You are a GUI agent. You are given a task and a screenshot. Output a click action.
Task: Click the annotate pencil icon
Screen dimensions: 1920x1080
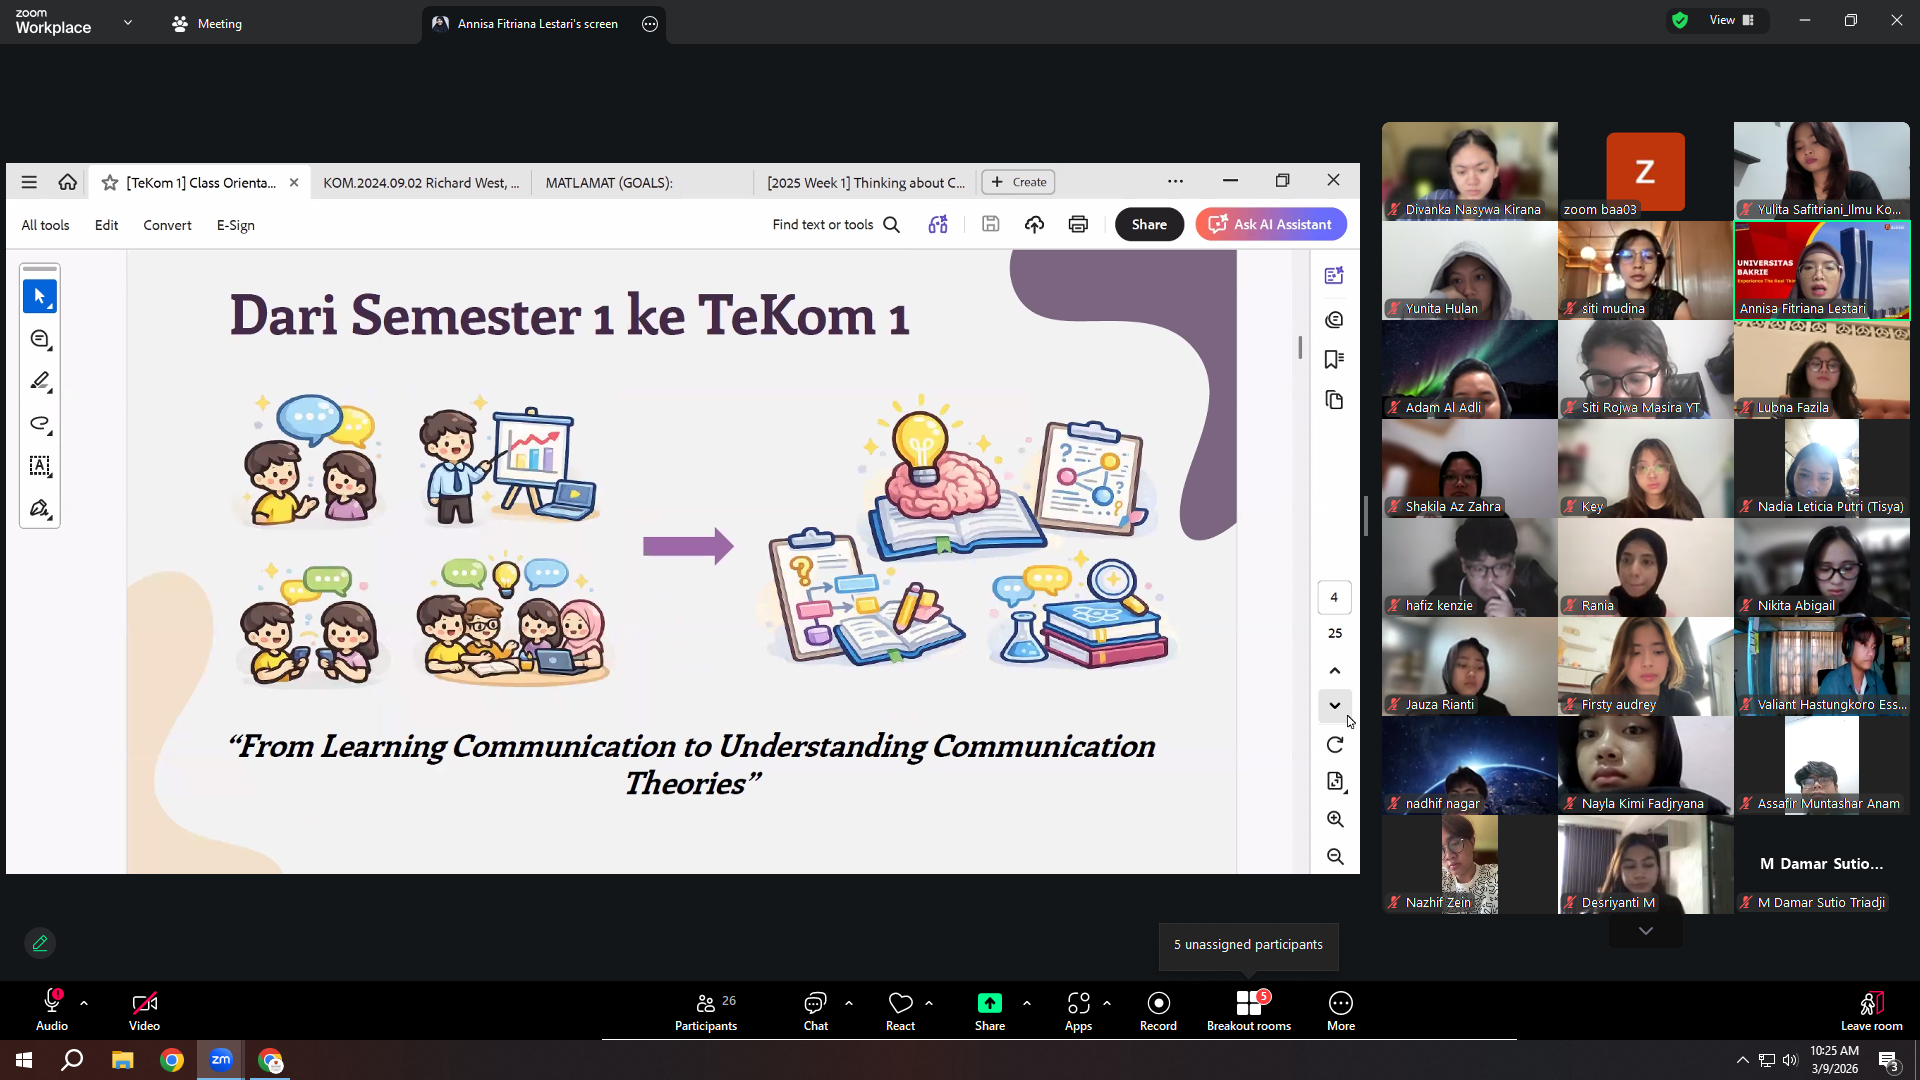(40, 943)
